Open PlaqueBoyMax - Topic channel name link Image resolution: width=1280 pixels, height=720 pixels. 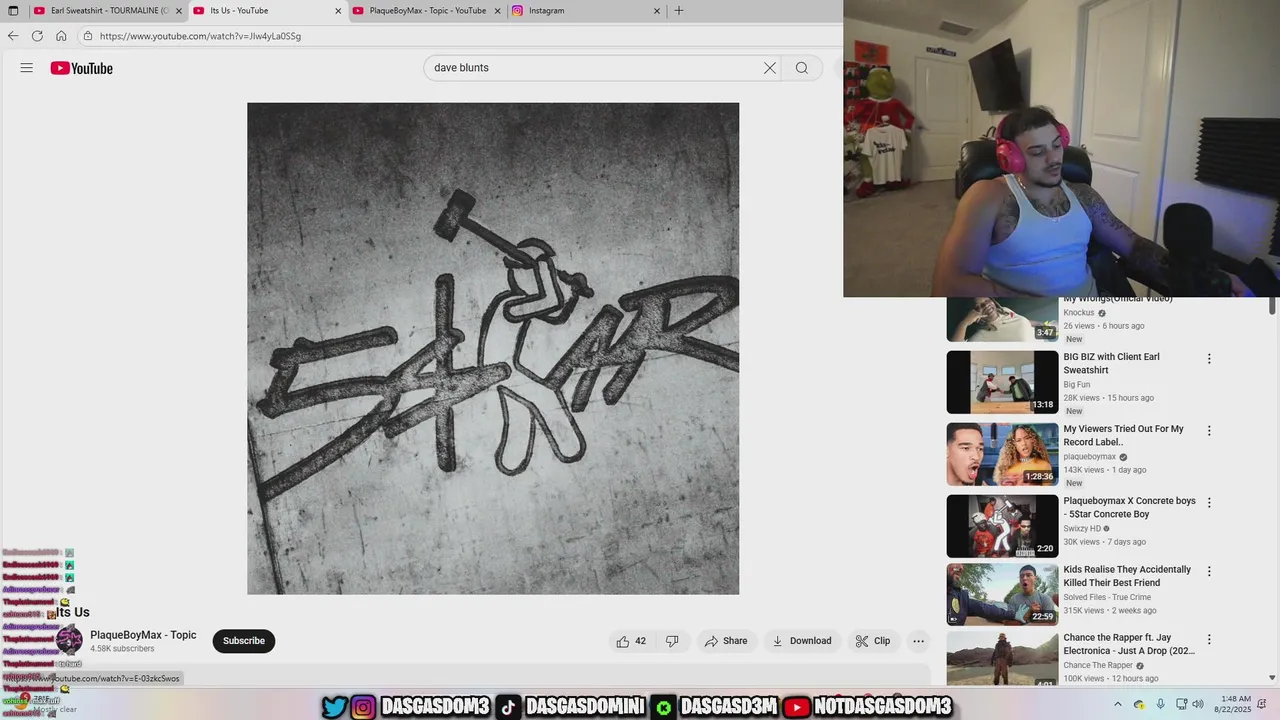143,635
